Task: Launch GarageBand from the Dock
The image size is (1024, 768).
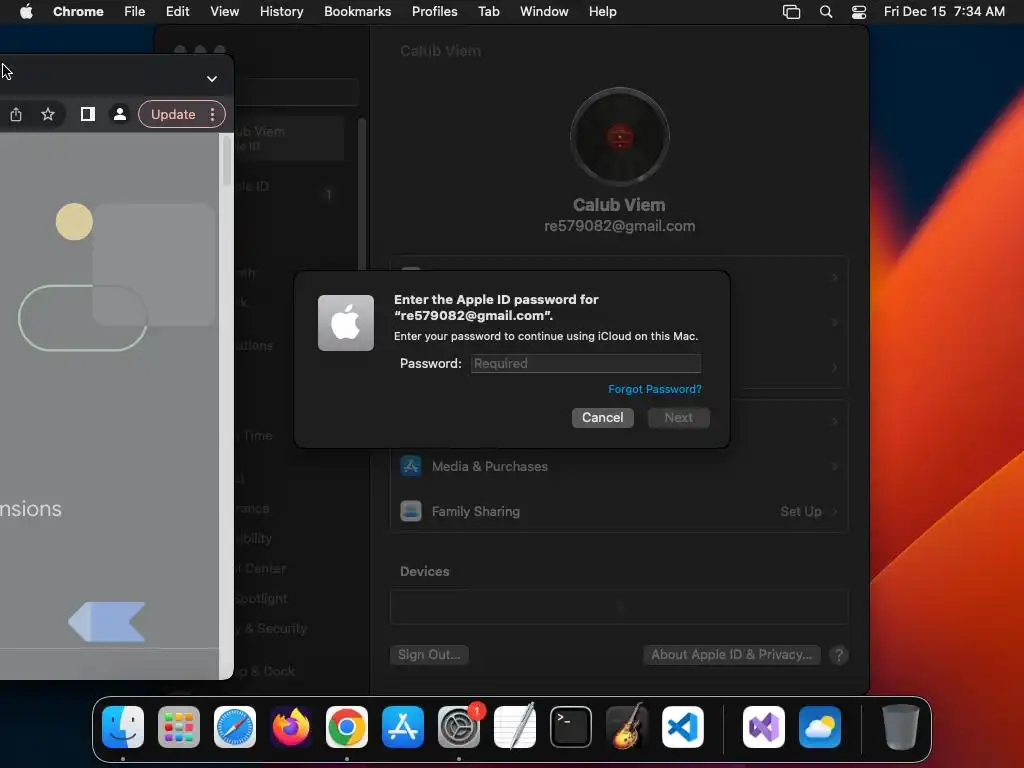Action: point(627,727)
